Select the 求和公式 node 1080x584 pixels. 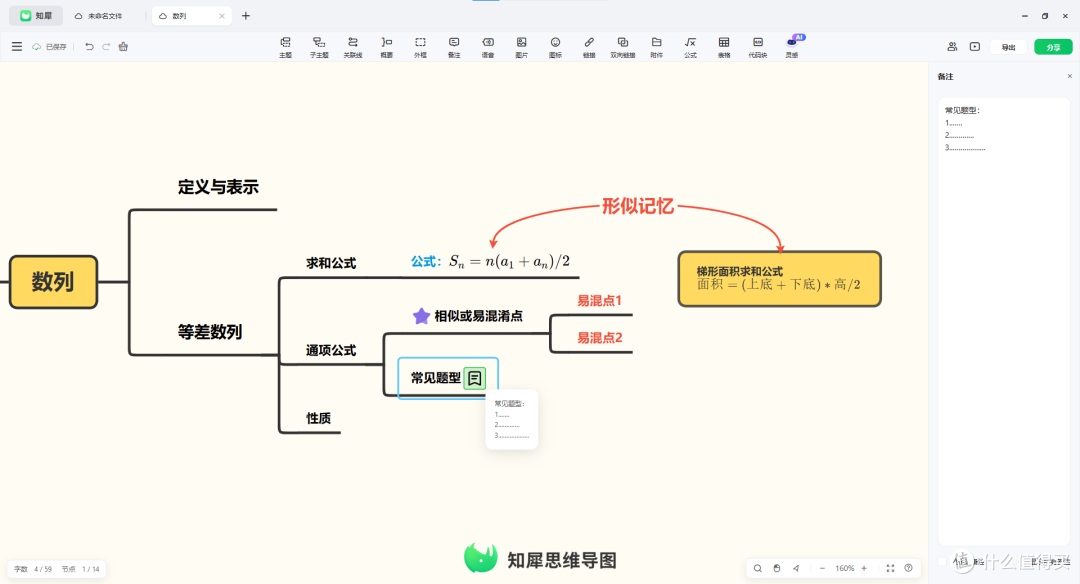coord(331,263)
